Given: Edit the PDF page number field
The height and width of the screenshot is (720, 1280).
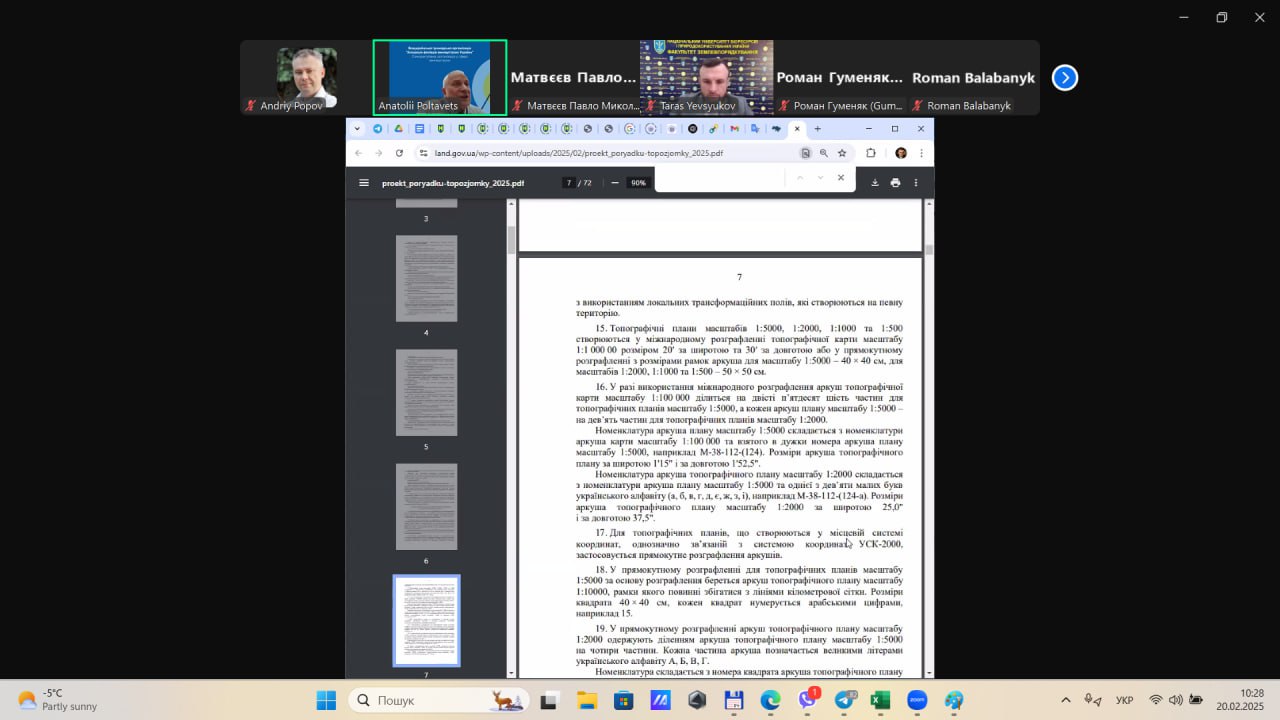Looking at the screenshot, I should 569,183.
